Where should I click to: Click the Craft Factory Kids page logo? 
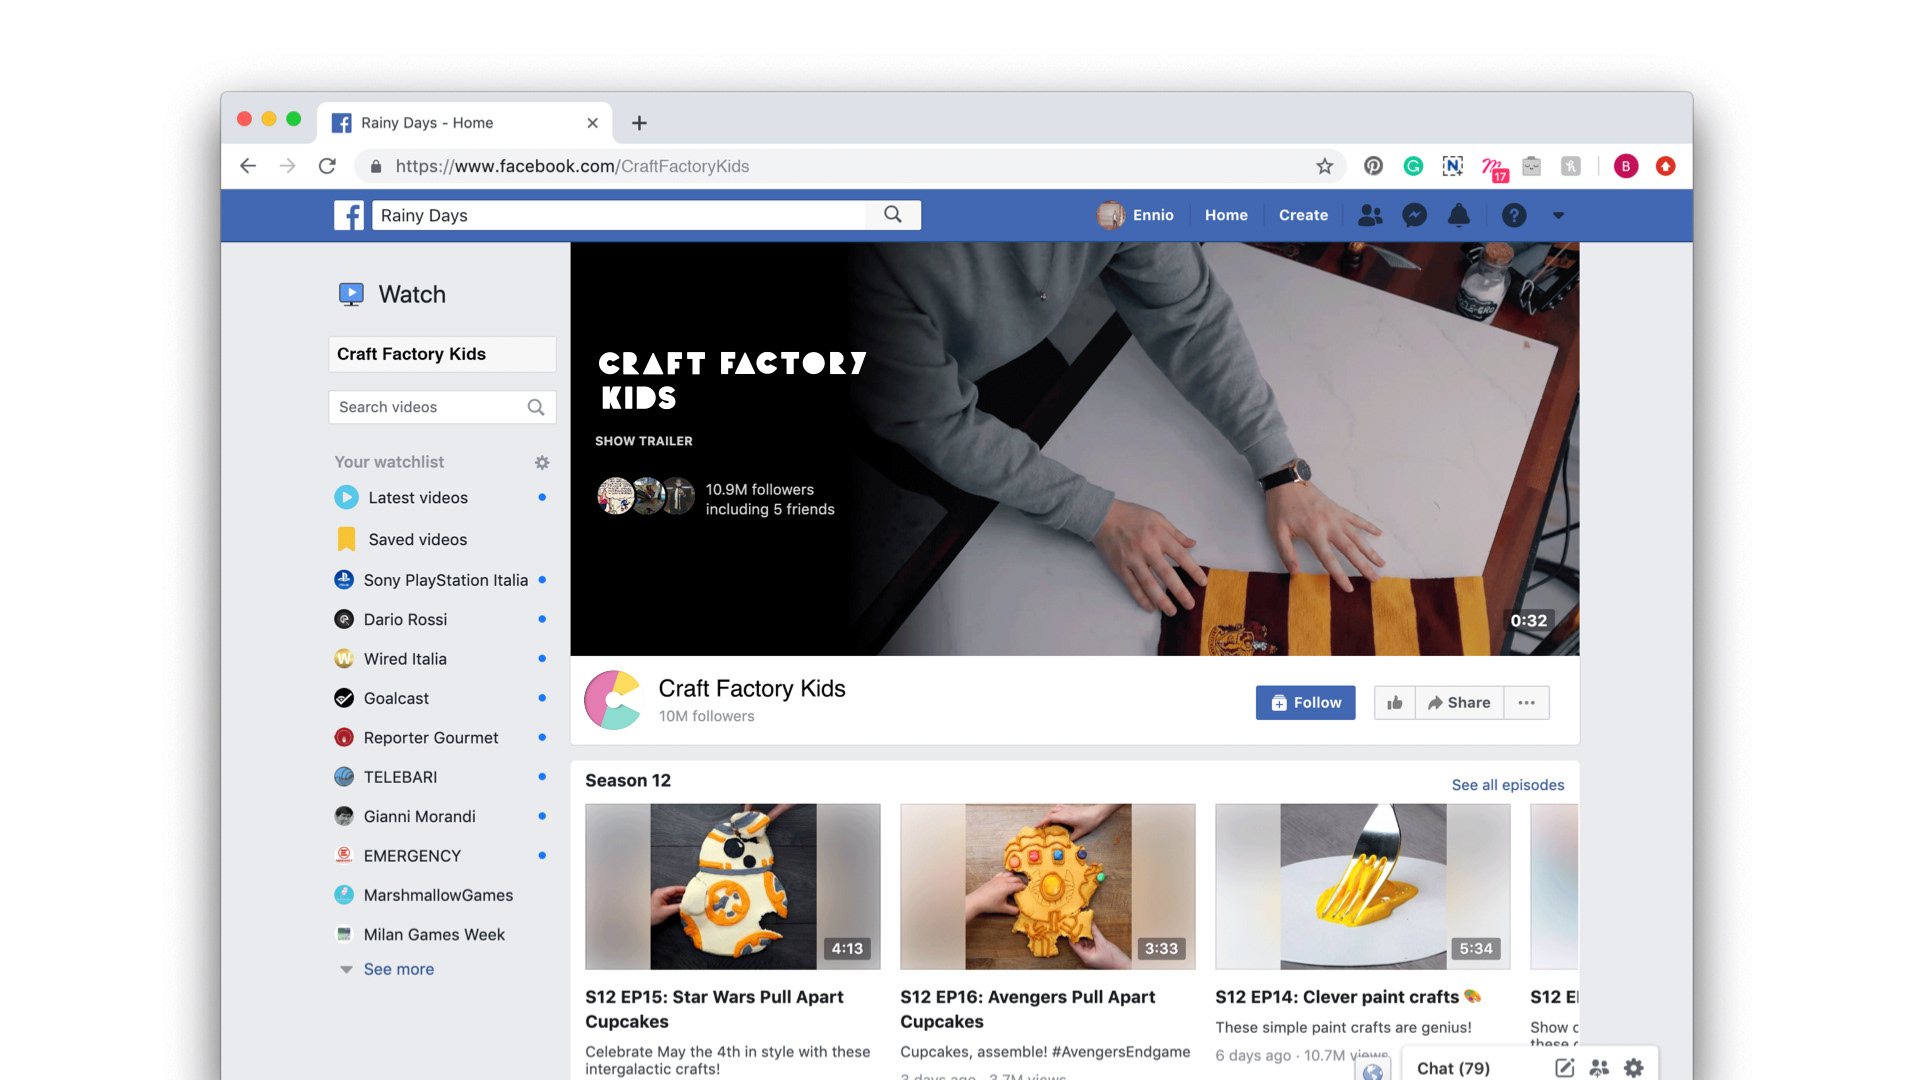(x=613, y=700)
